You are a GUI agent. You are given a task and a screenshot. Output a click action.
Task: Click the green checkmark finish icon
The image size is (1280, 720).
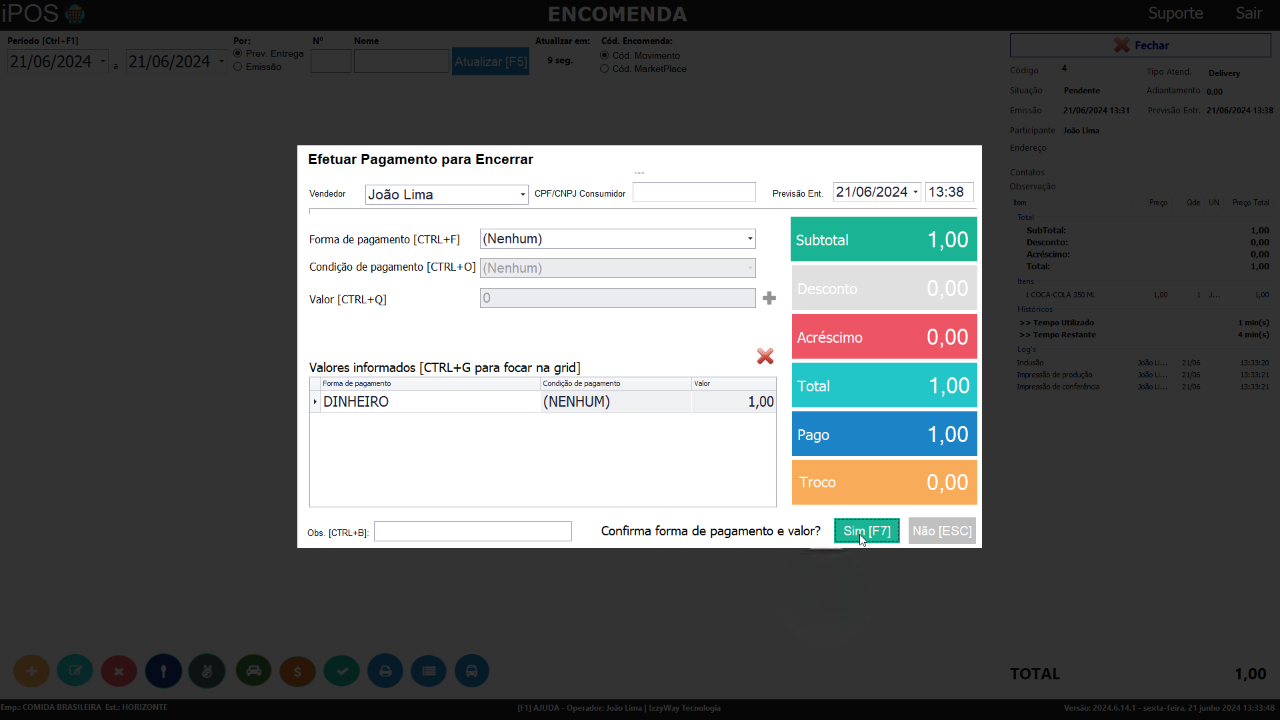point(341,671)
